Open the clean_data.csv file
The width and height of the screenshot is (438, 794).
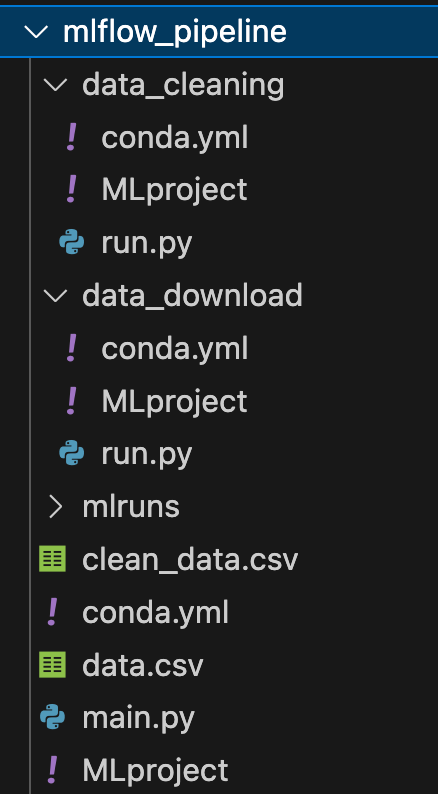[190, 560]
